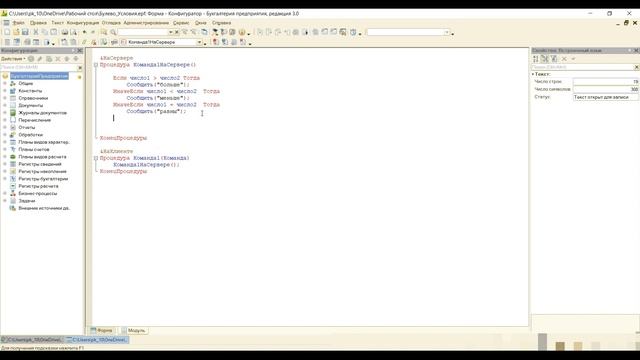This screenshot has width=640, height=360.
Task: Open the Администрирование menu
Action: 146,23
